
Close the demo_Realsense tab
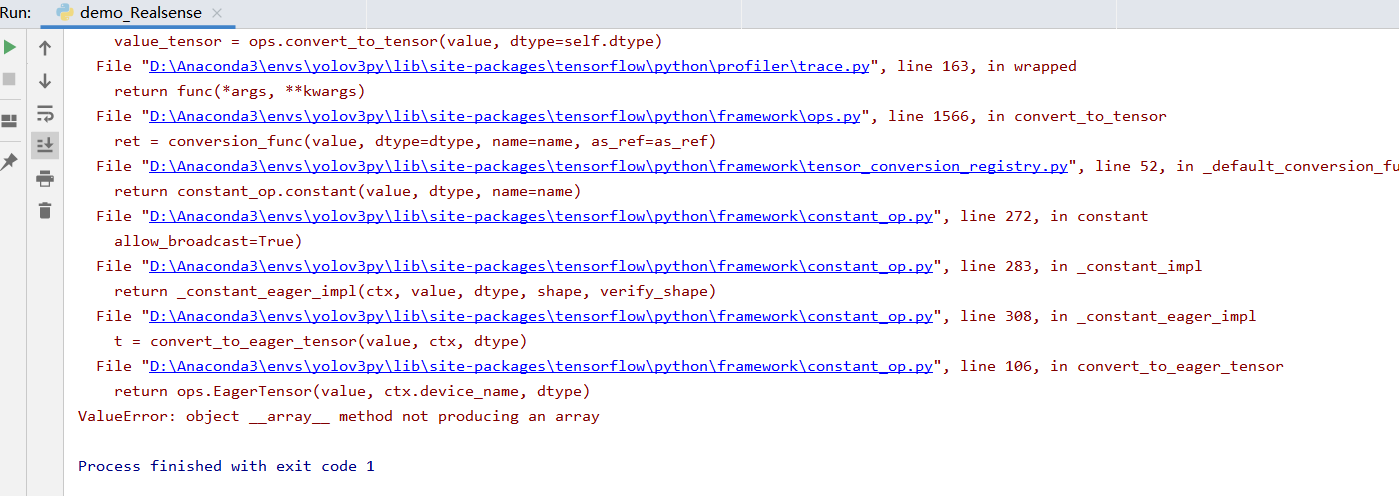tap(215, 14)
